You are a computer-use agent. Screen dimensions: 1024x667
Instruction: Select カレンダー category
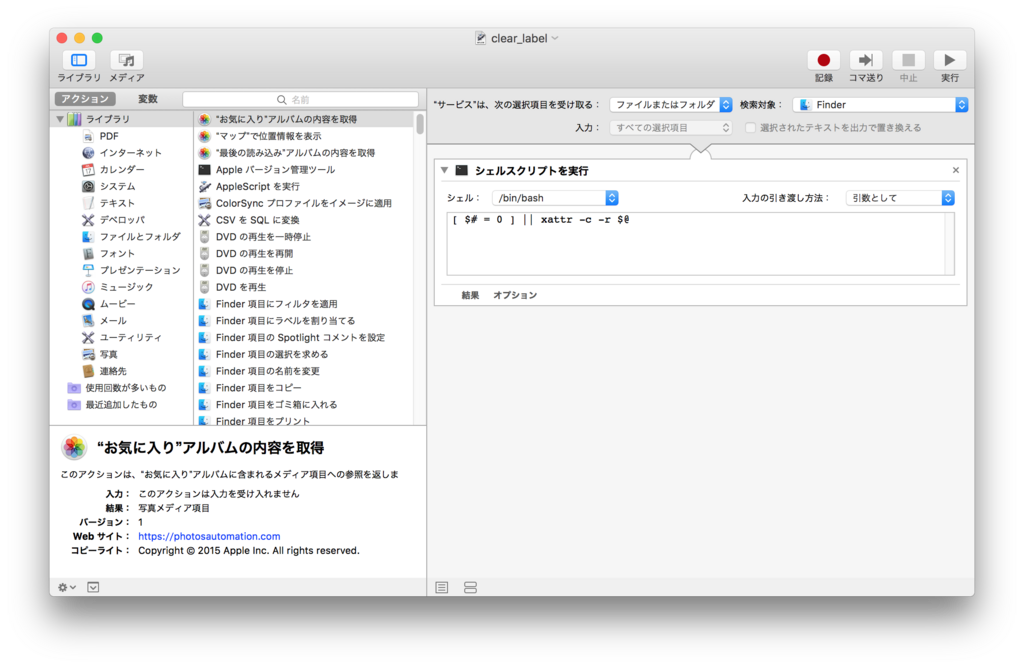point(121,170)
